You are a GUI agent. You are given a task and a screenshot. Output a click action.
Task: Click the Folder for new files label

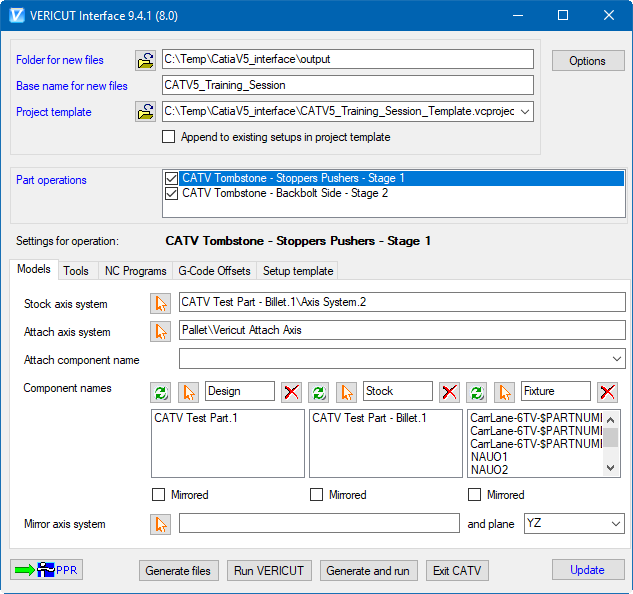60,60
